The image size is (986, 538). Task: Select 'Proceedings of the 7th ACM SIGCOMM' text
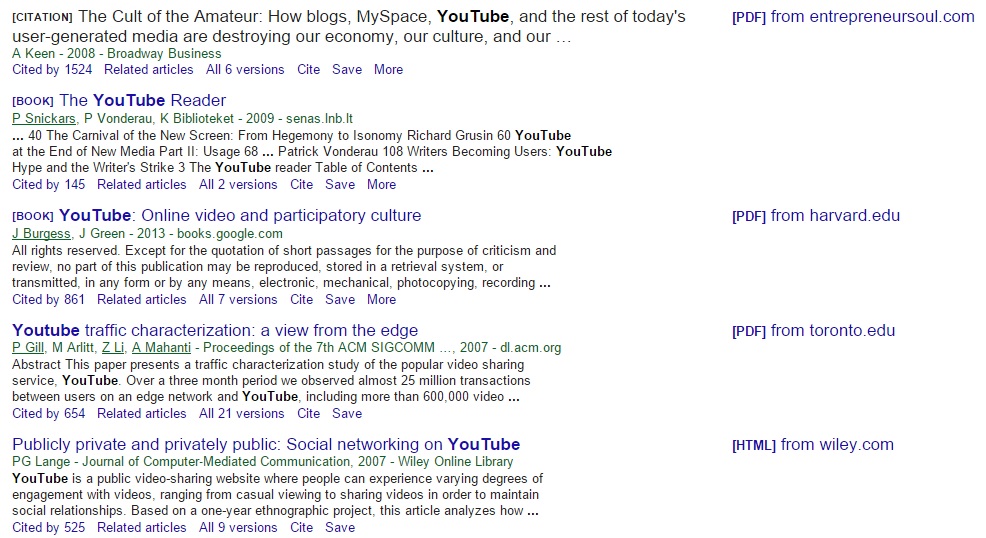point(319,348)
